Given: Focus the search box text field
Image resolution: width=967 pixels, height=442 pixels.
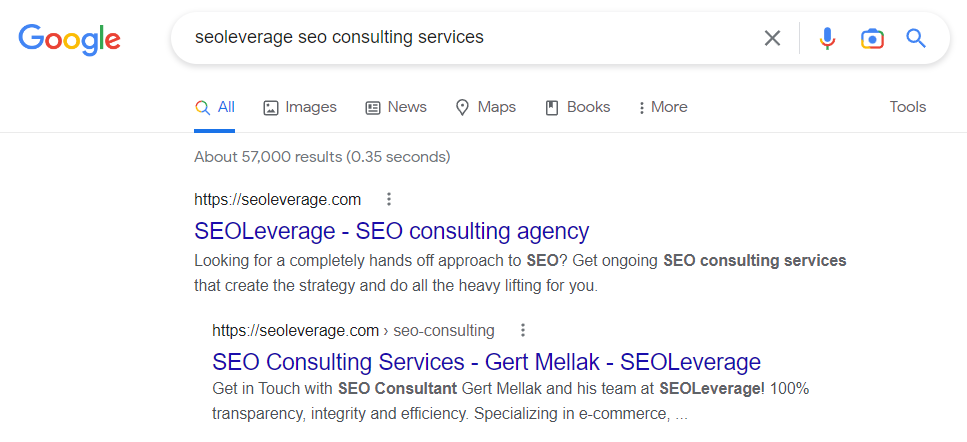Looking at the screenshot, I should pyautogui.click(x=460, y=38).
